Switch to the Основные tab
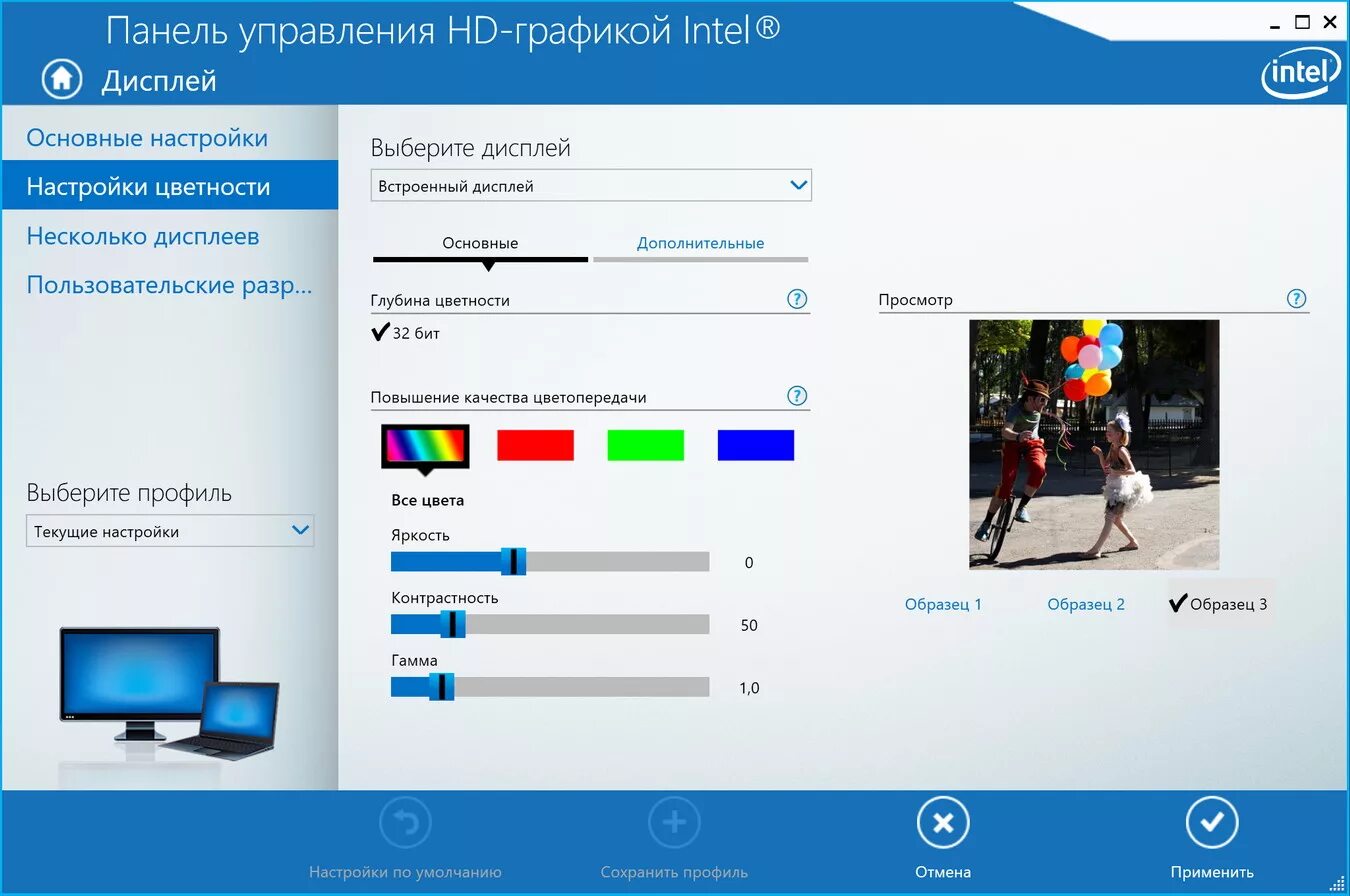This screenshot has width=1350, height=896. [x=480, y=243]
